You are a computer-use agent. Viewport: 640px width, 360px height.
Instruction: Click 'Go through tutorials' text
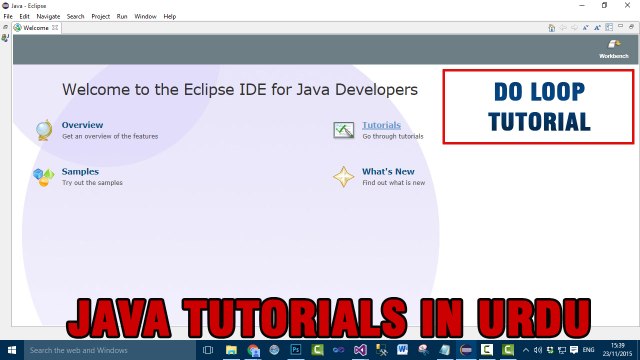pos(393,136)
